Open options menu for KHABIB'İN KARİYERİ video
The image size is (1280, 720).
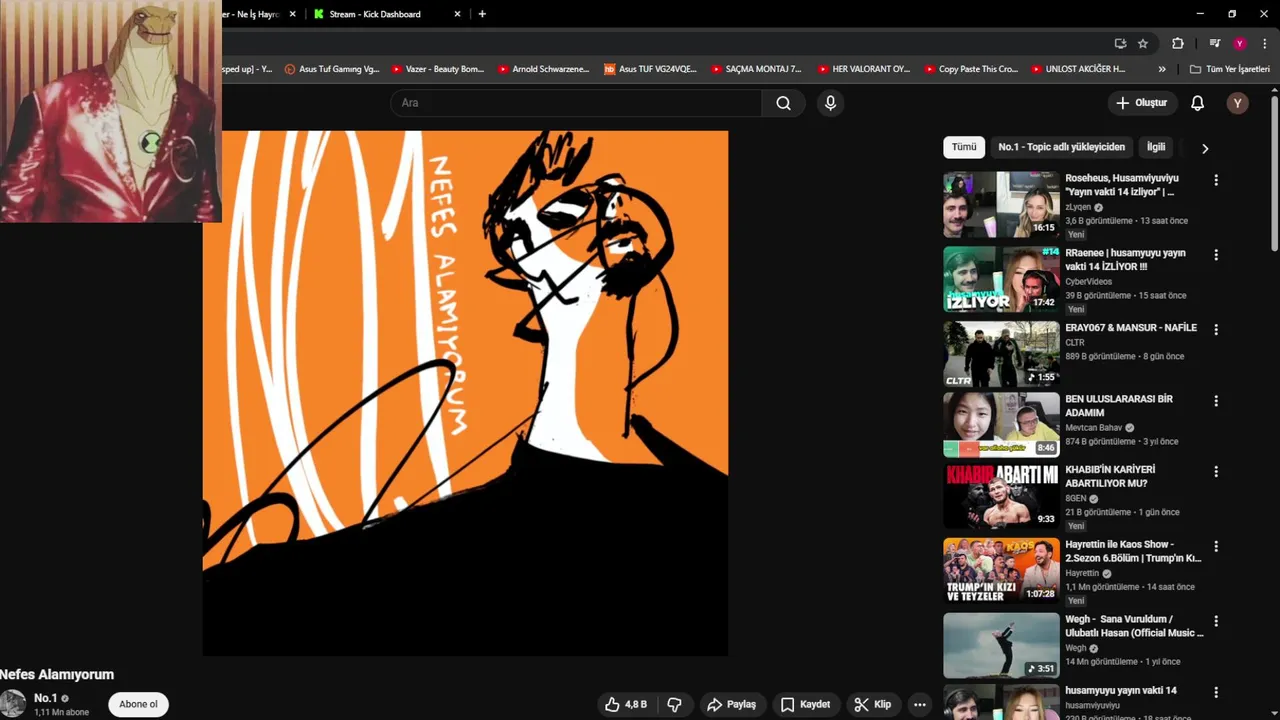point(1216,471)
